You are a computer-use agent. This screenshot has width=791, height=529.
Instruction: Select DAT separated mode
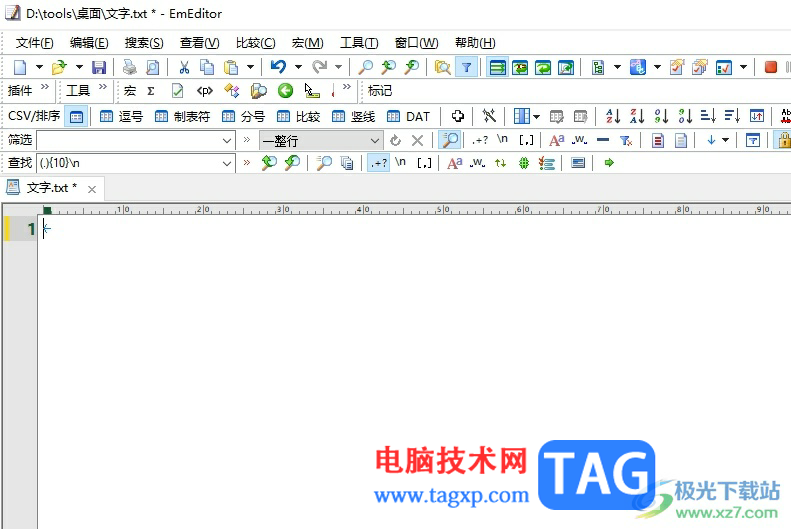click(408, 116)
